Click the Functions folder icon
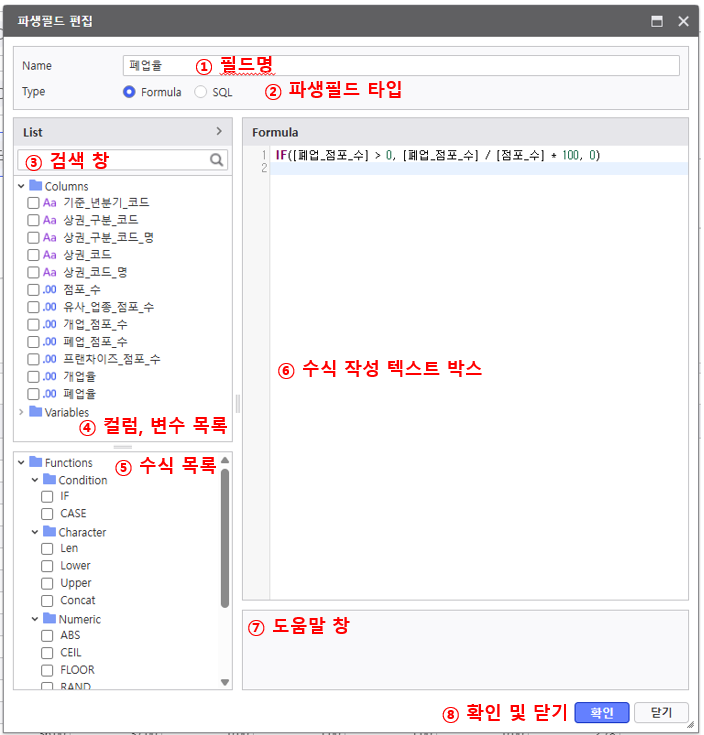 pyautogui.click(x=36, y=462)
